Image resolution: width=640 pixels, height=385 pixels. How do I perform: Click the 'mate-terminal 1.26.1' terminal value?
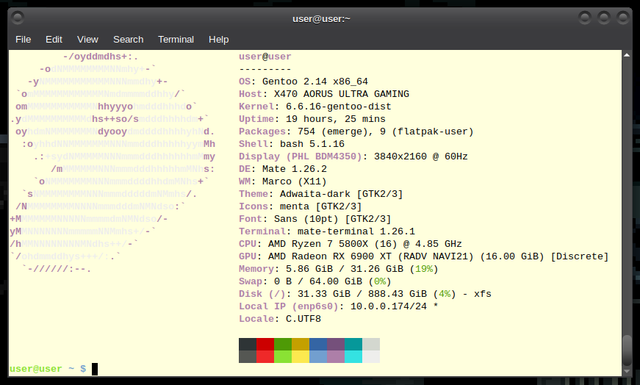tap(356, 231)
